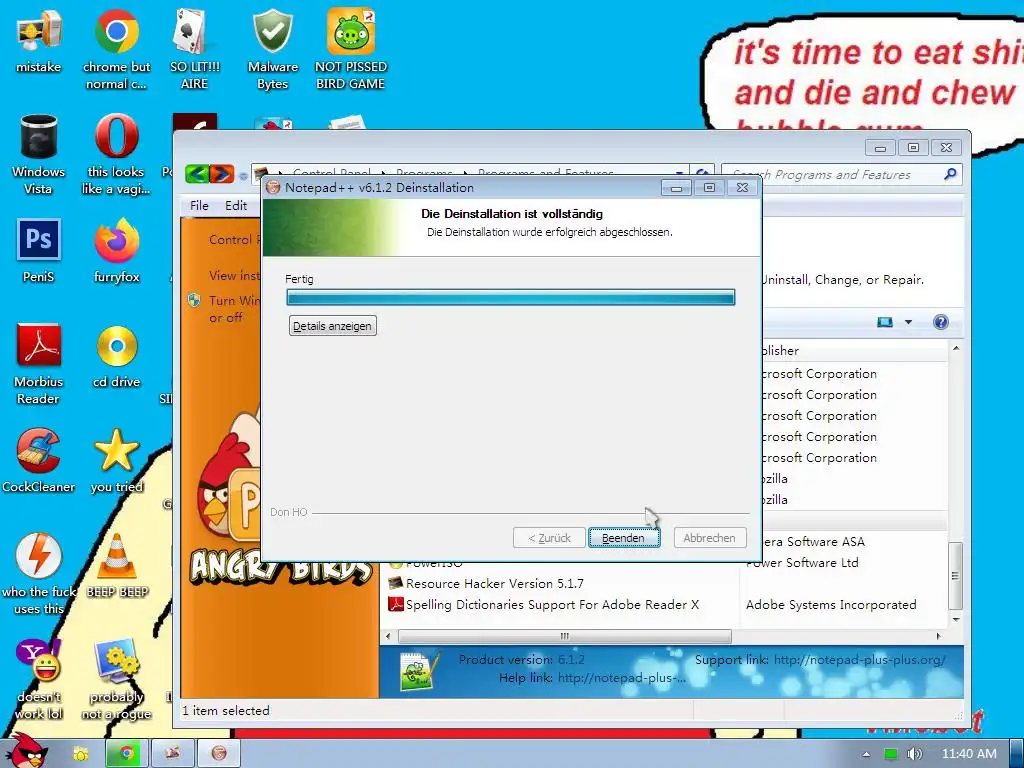Show hidden tray icons arrow
Screen dimensions: 1024x768
coord(866,754)
